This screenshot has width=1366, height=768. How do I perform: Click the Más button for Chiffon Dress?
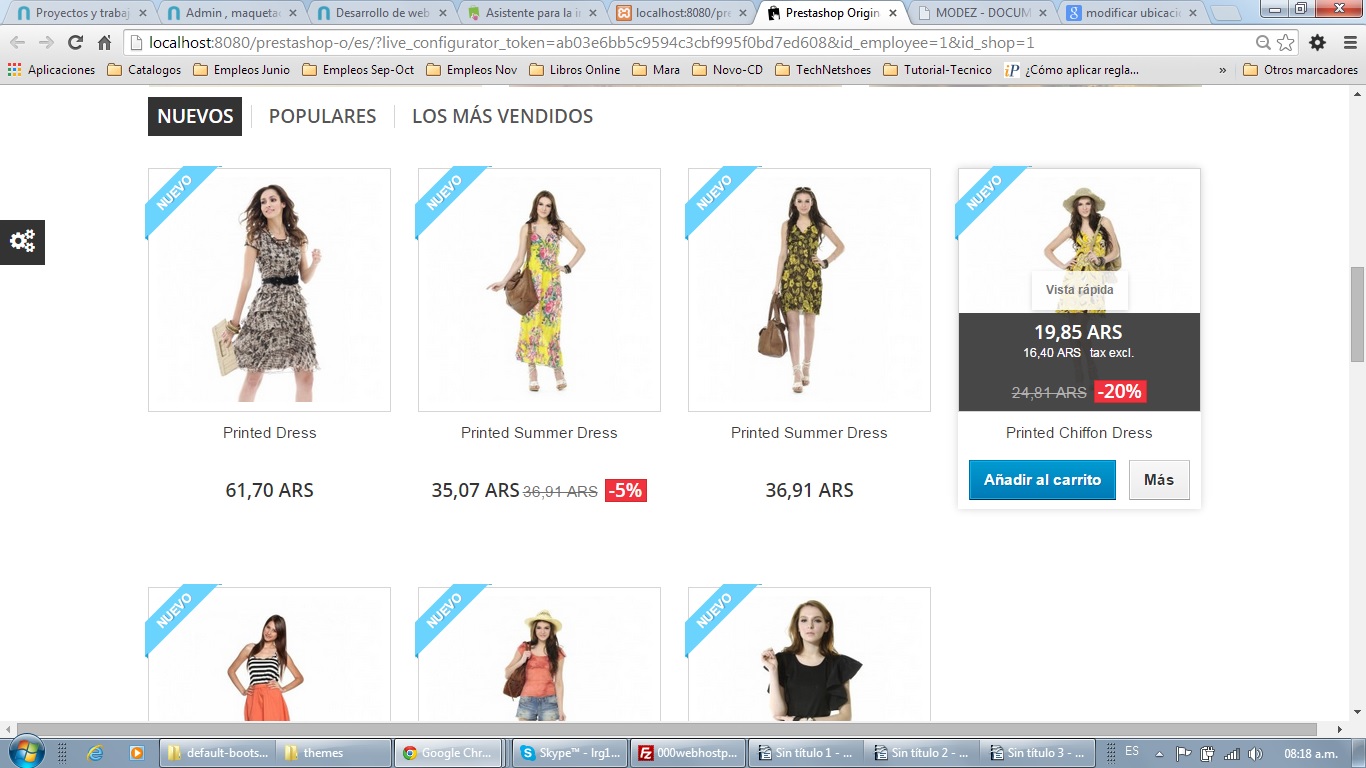(1159, 480)
